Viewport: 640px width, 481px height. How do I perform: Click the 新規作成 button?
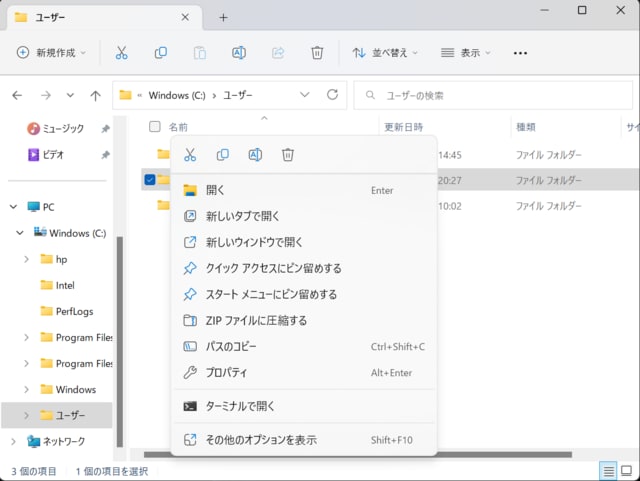pos(51,53)
